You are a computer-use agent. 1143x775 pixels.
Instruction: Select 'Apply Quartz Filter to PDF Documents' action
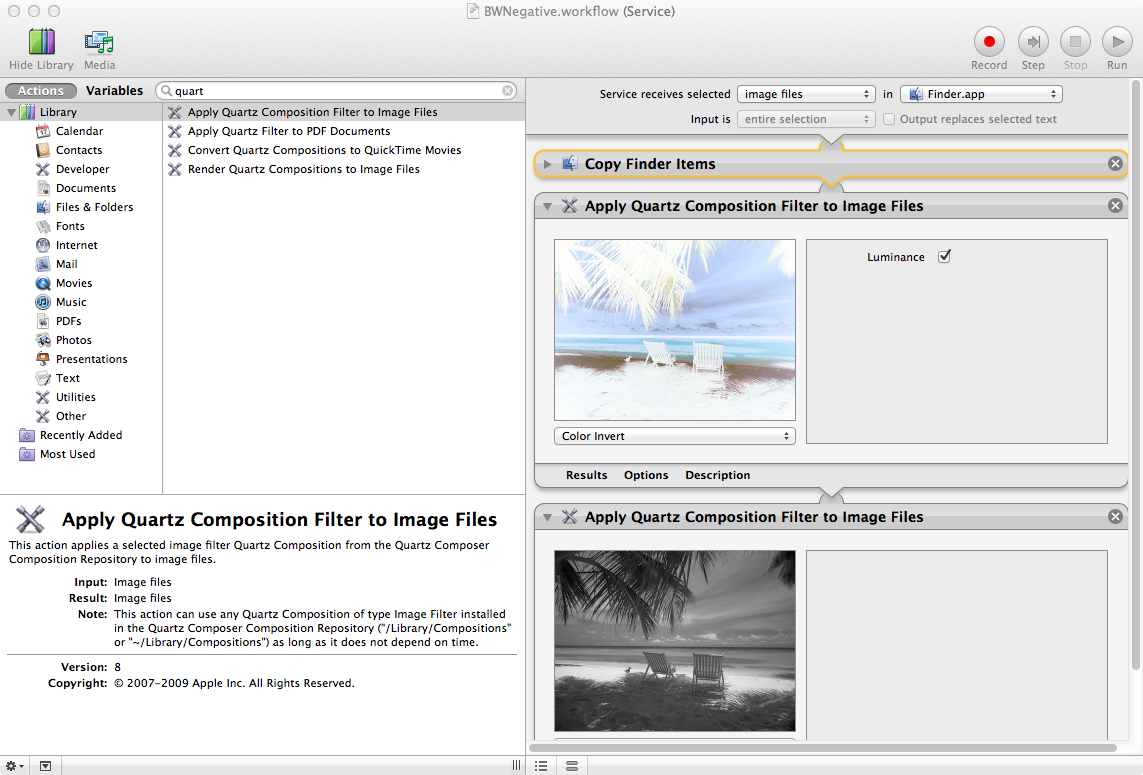coord(343,131)
